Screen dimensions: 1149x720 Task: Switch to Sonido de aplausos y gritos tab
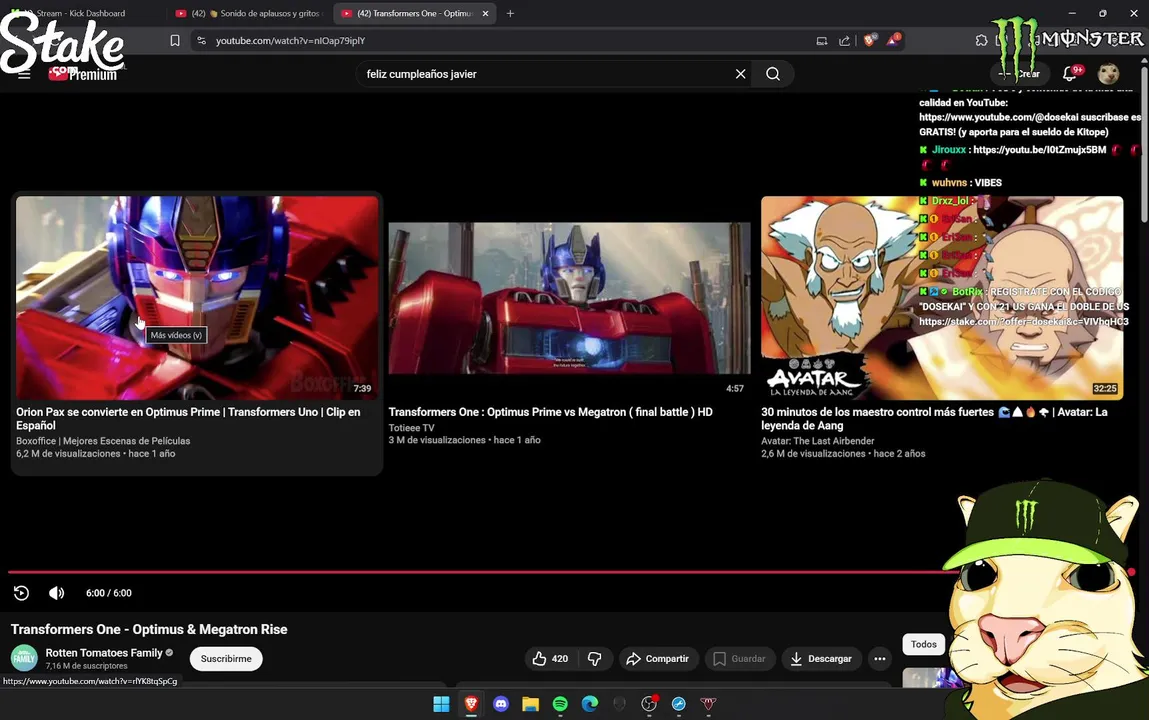(x=251, y=13)
